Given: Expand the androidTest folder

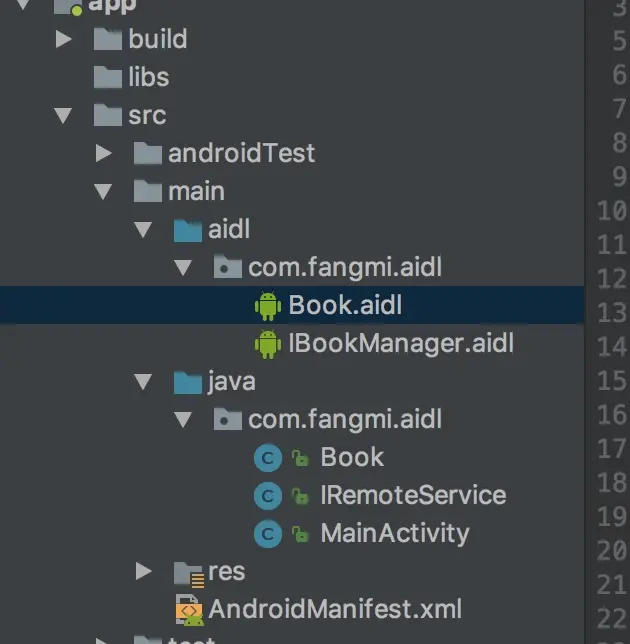Looking at the screenshot, I should pyautogui.click(x=104, y=154).
